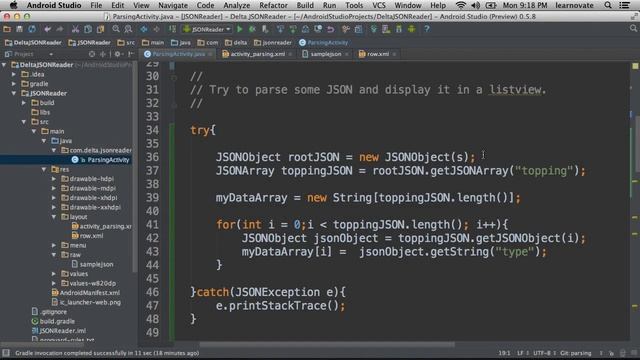Open the Navigate menu
This screenshot has height=360, width=640.
pyautogui.click(x=173, y=5)
